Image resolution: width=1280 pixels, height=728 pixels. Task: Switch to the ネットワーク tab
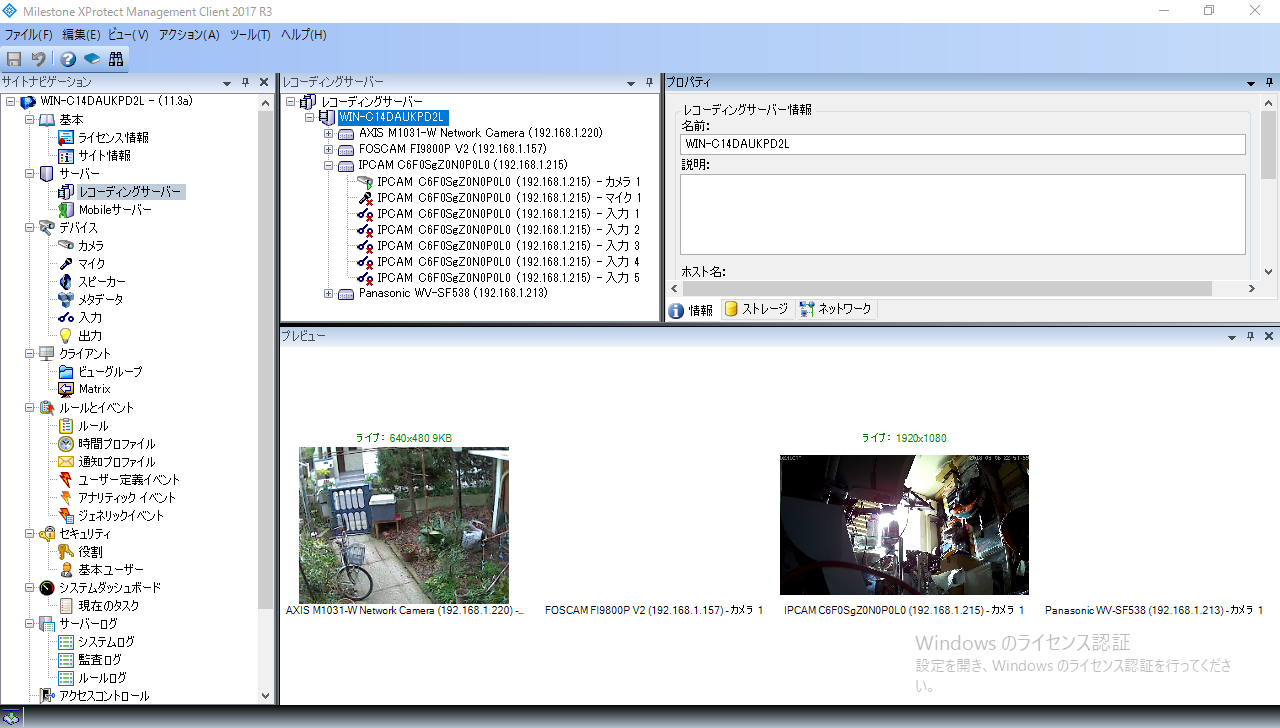point(836,310)
